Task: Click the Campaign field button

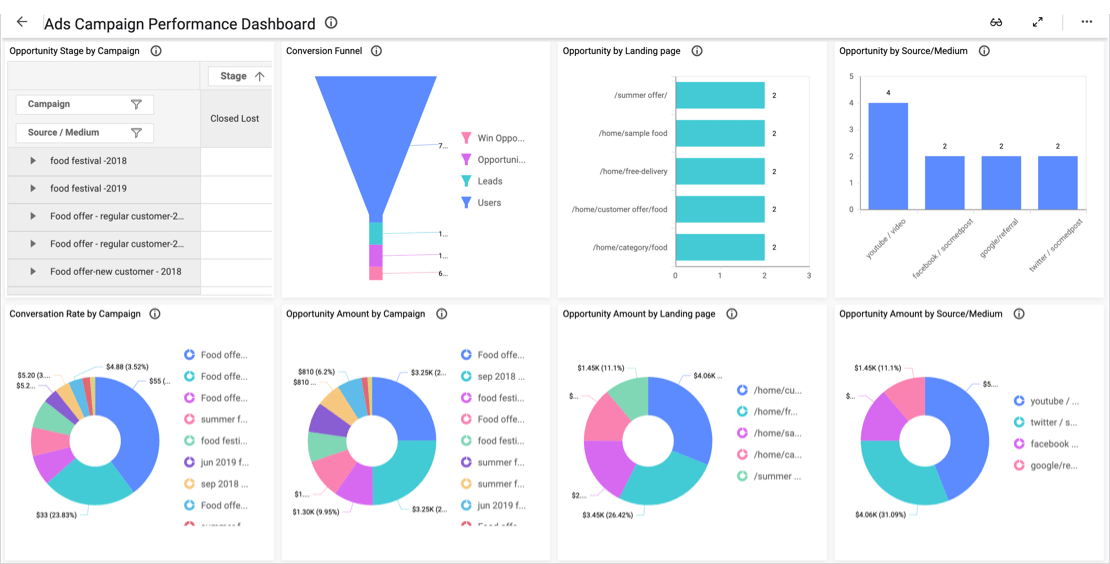Action: 84,104
